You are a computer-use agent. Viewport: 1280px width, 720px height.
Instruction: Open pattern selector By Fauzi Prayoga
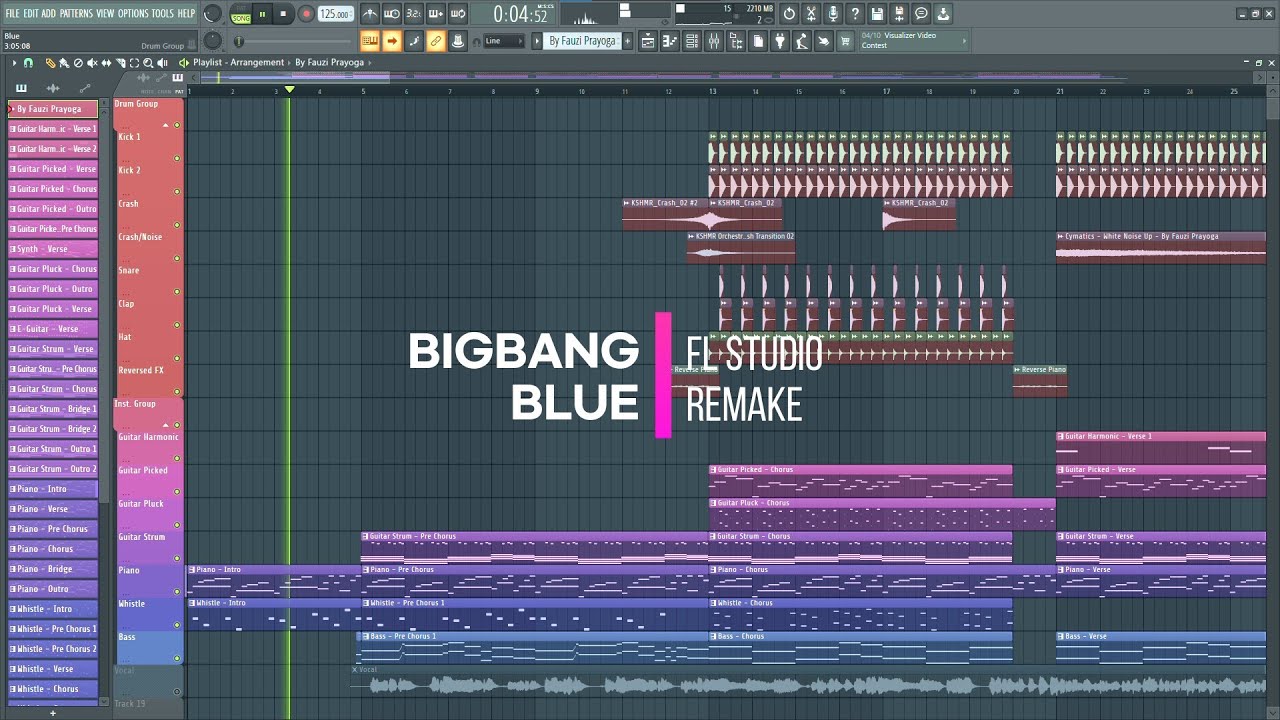pos(582,41)
